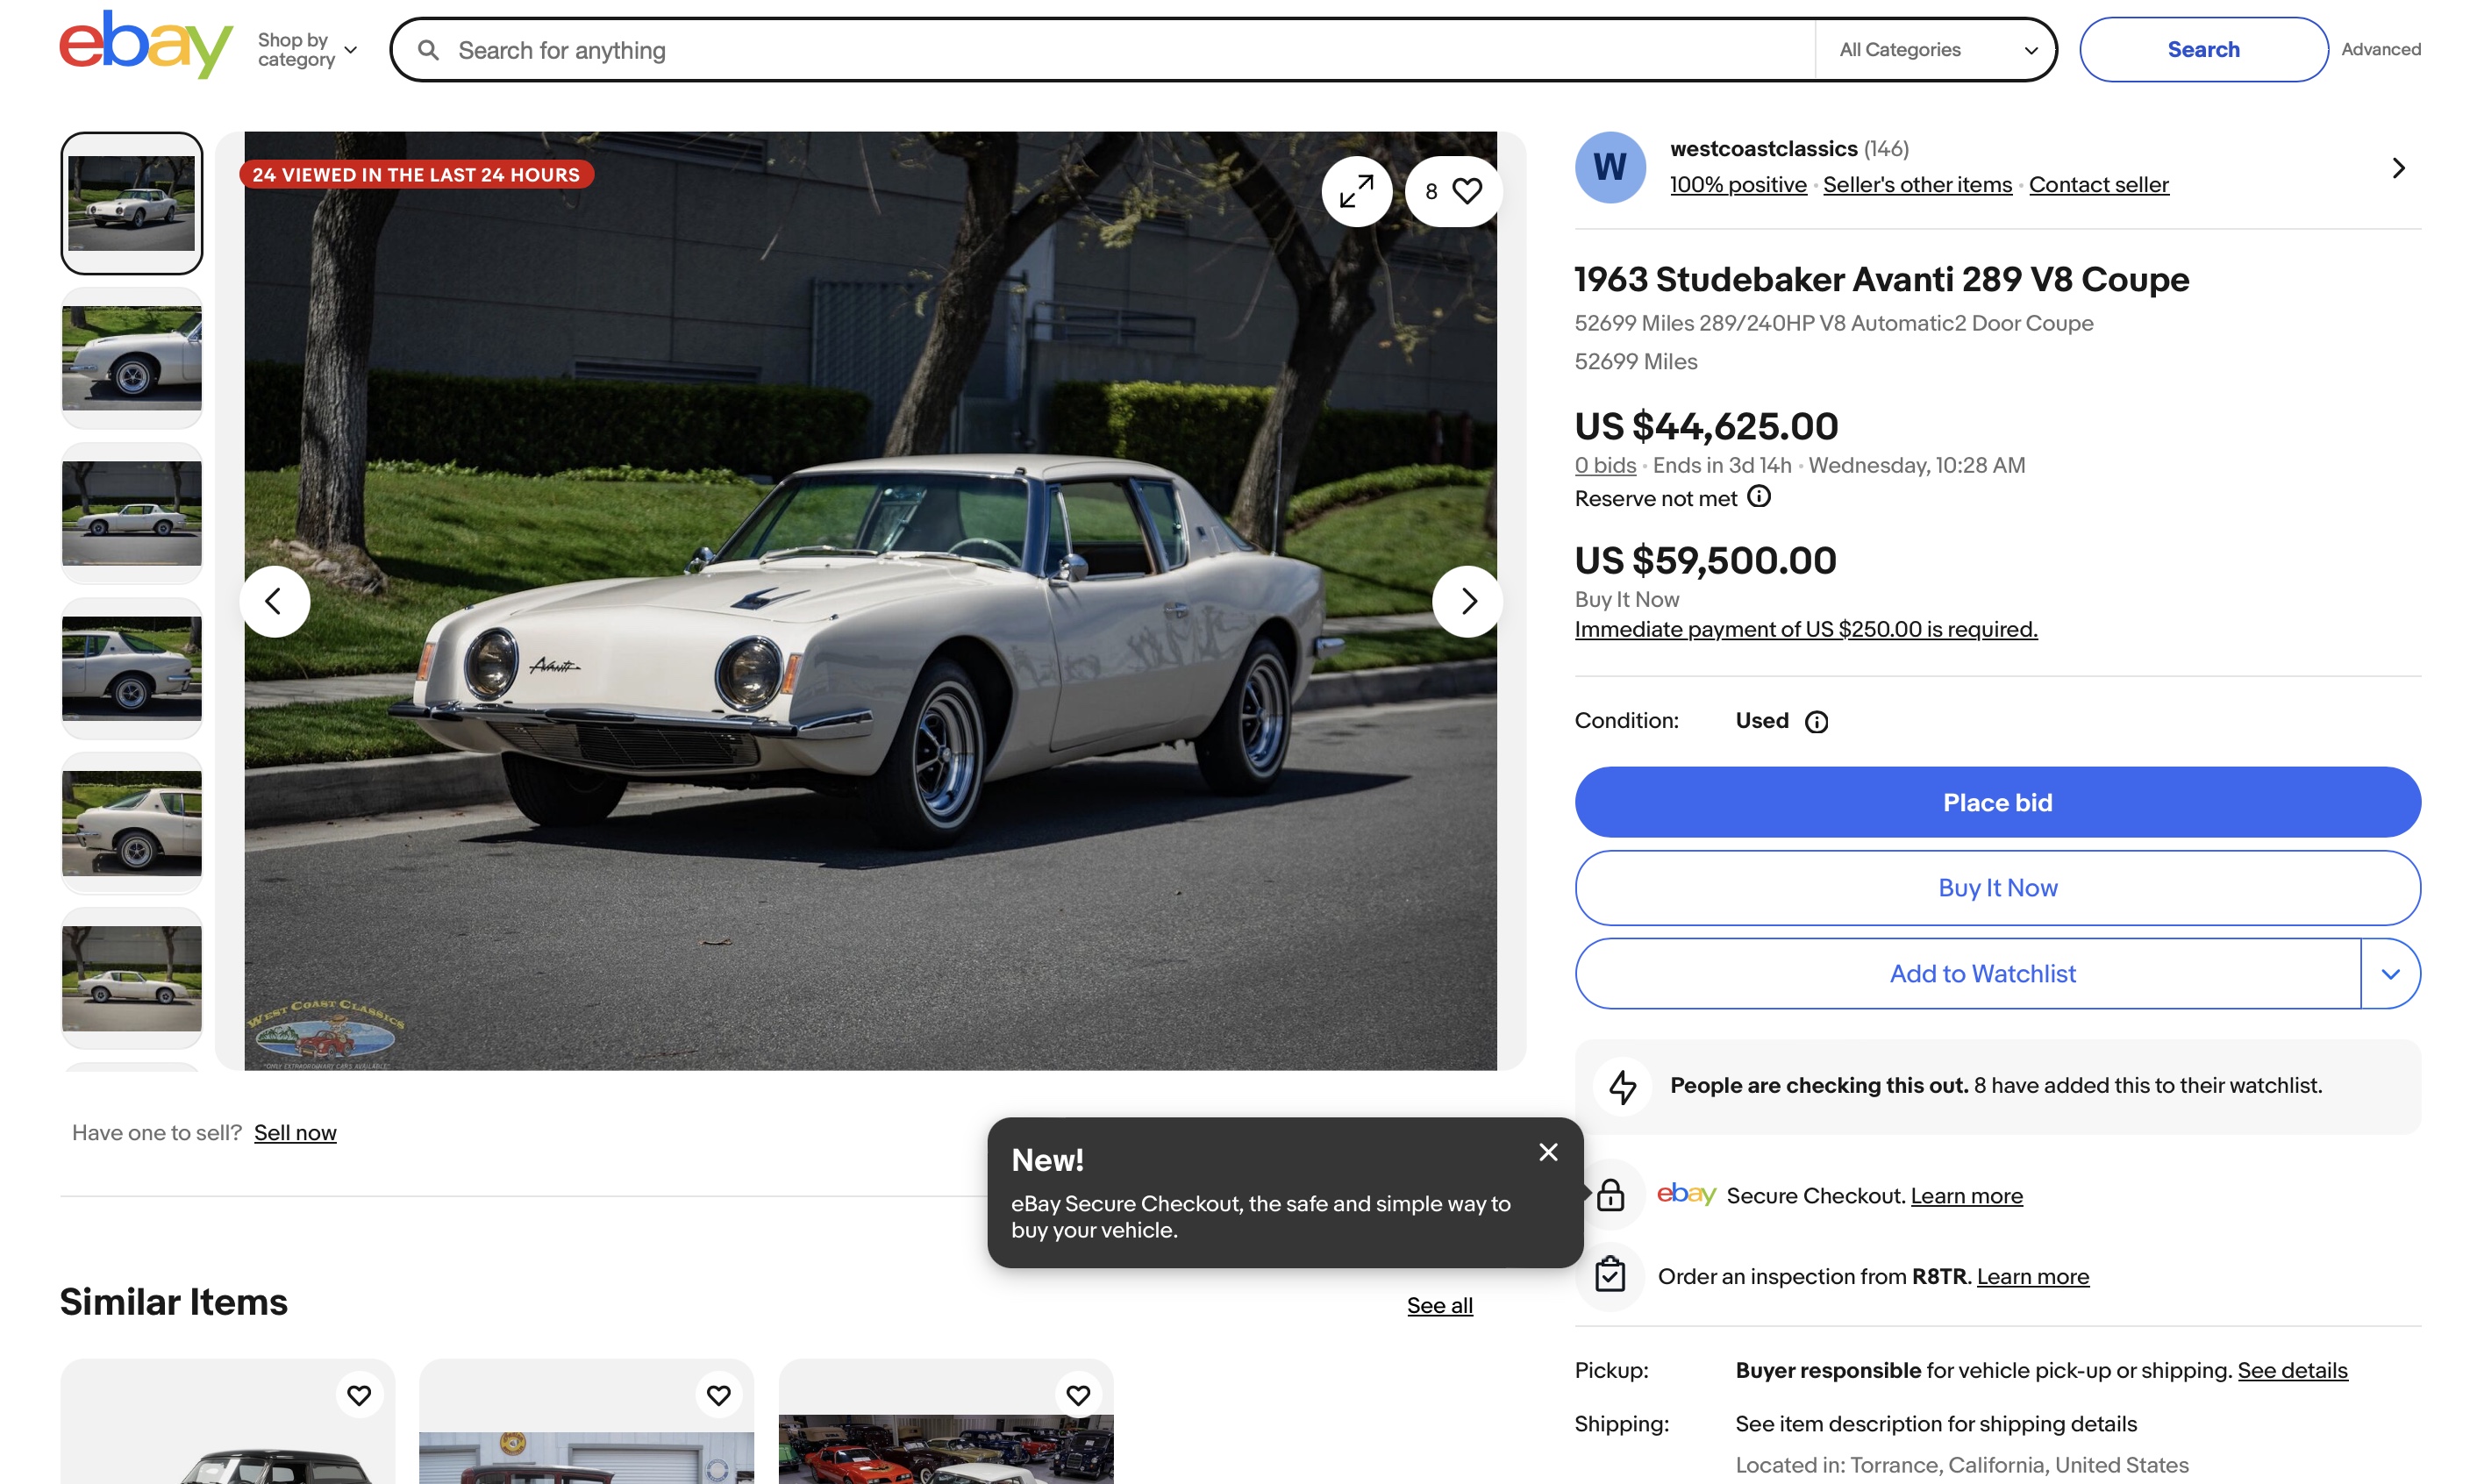This screenshot has width=2477, height=1484.
Task: Select second thumbnail showing front wheel closeup
Action: point(131,358)
